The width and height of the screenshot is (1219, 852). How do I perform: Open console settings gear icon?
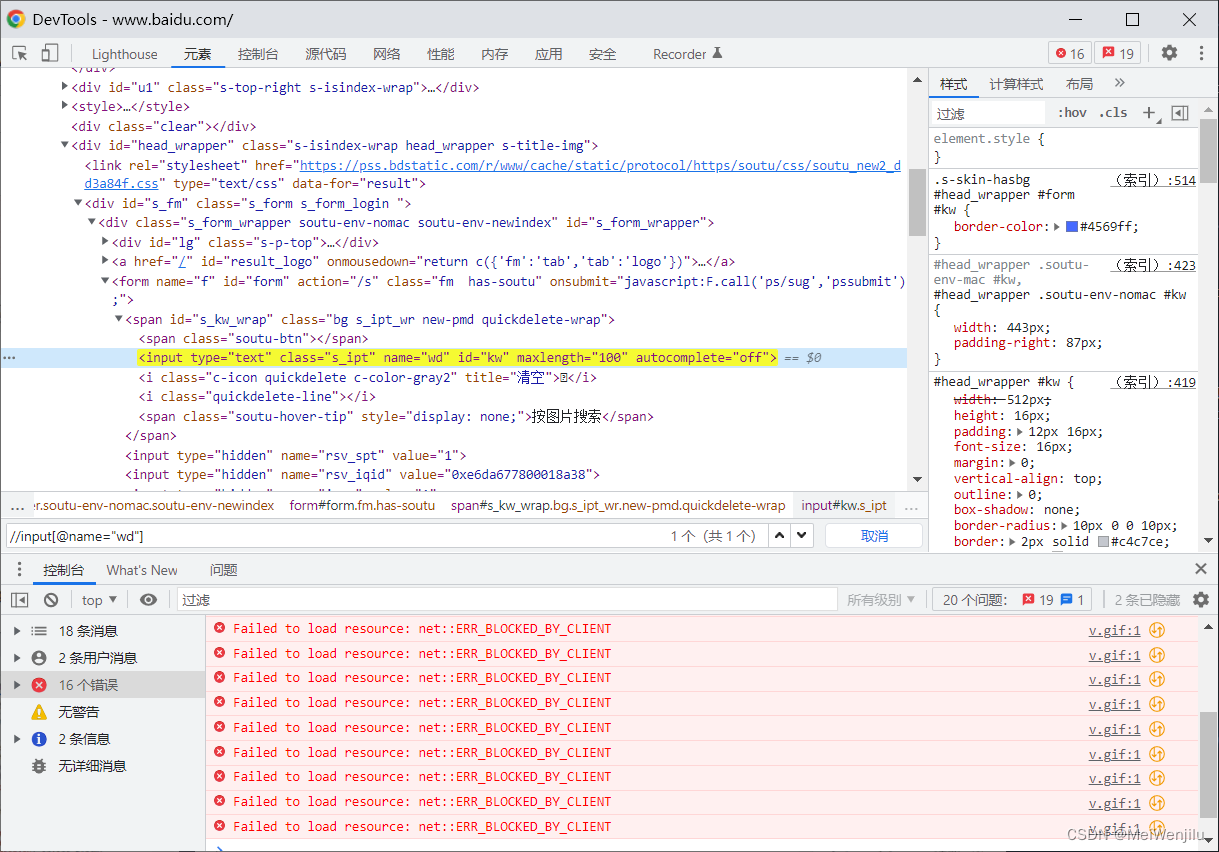pos(1201,600)
